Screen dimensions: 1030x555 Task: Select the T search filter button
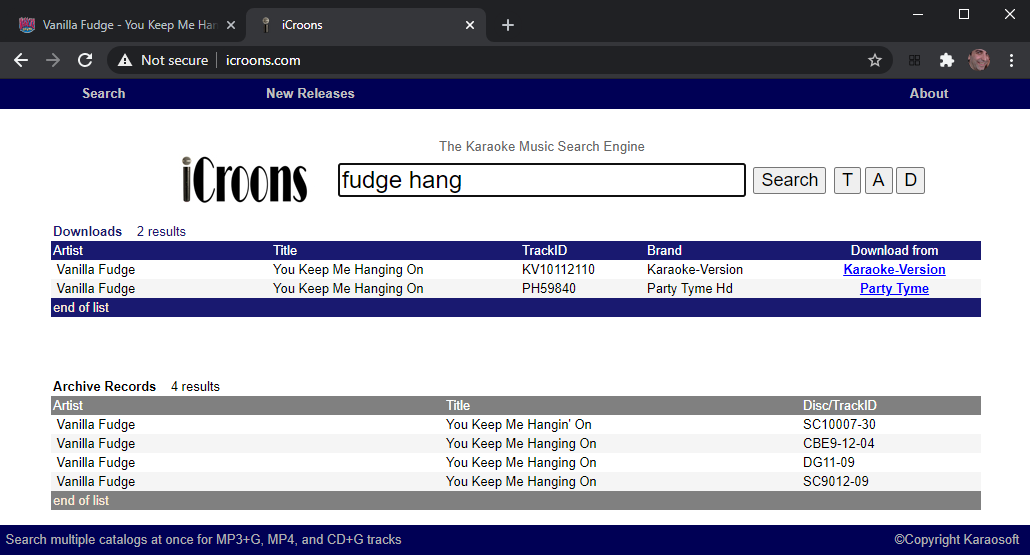coord(847,180)
